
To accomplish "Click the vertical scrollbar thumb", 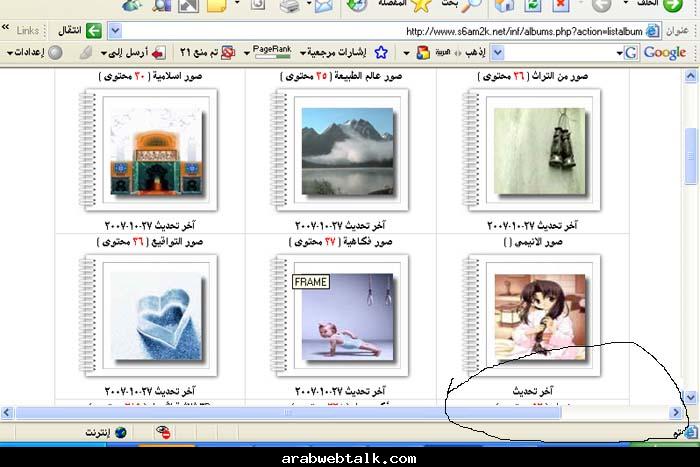I will point(690,155).
